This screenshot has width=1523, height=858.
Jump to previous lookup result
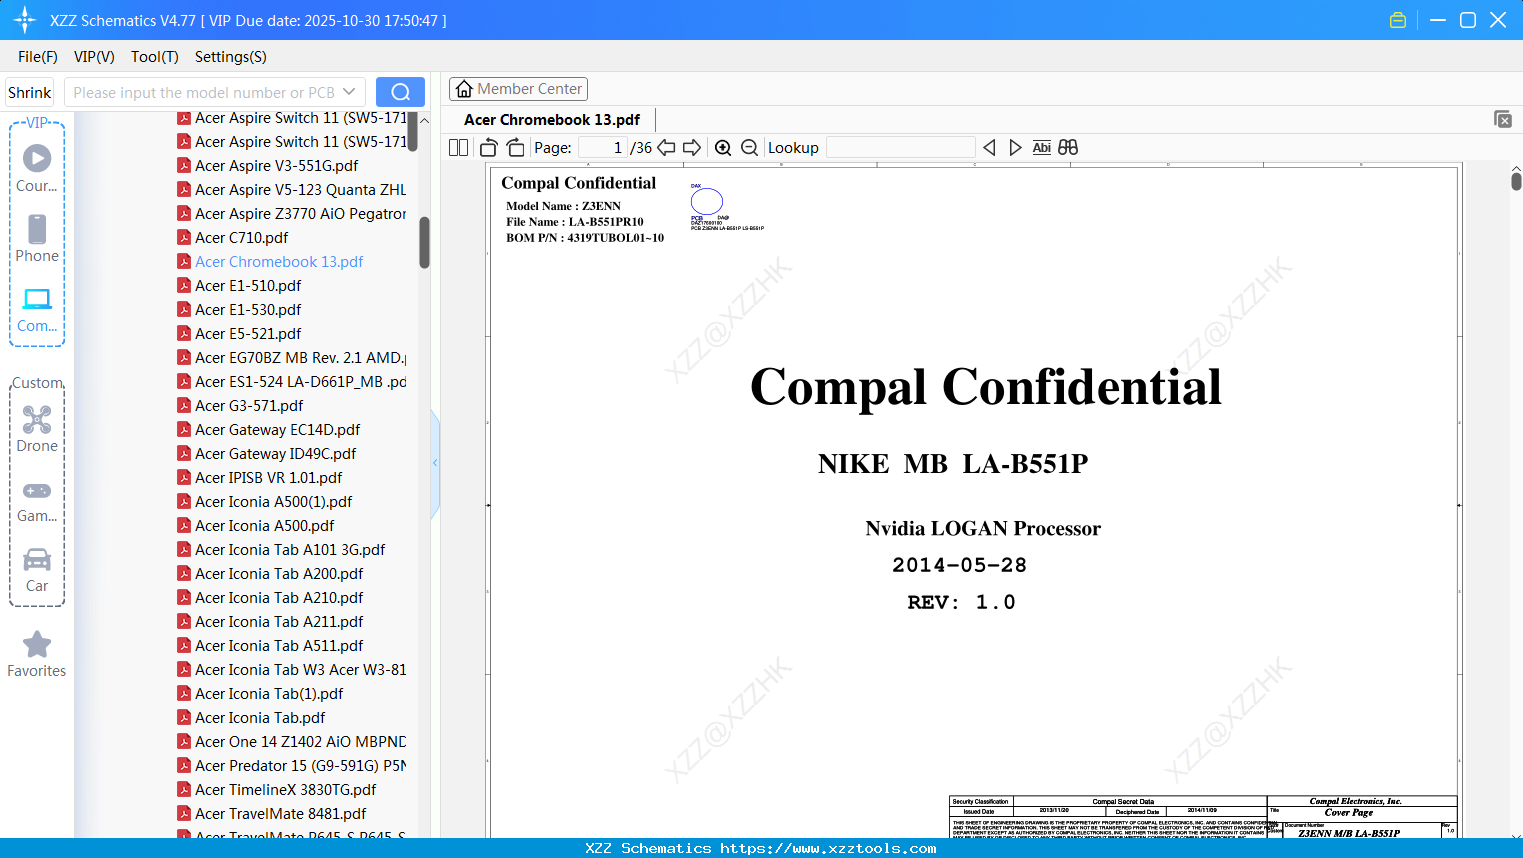coord(989,148)
